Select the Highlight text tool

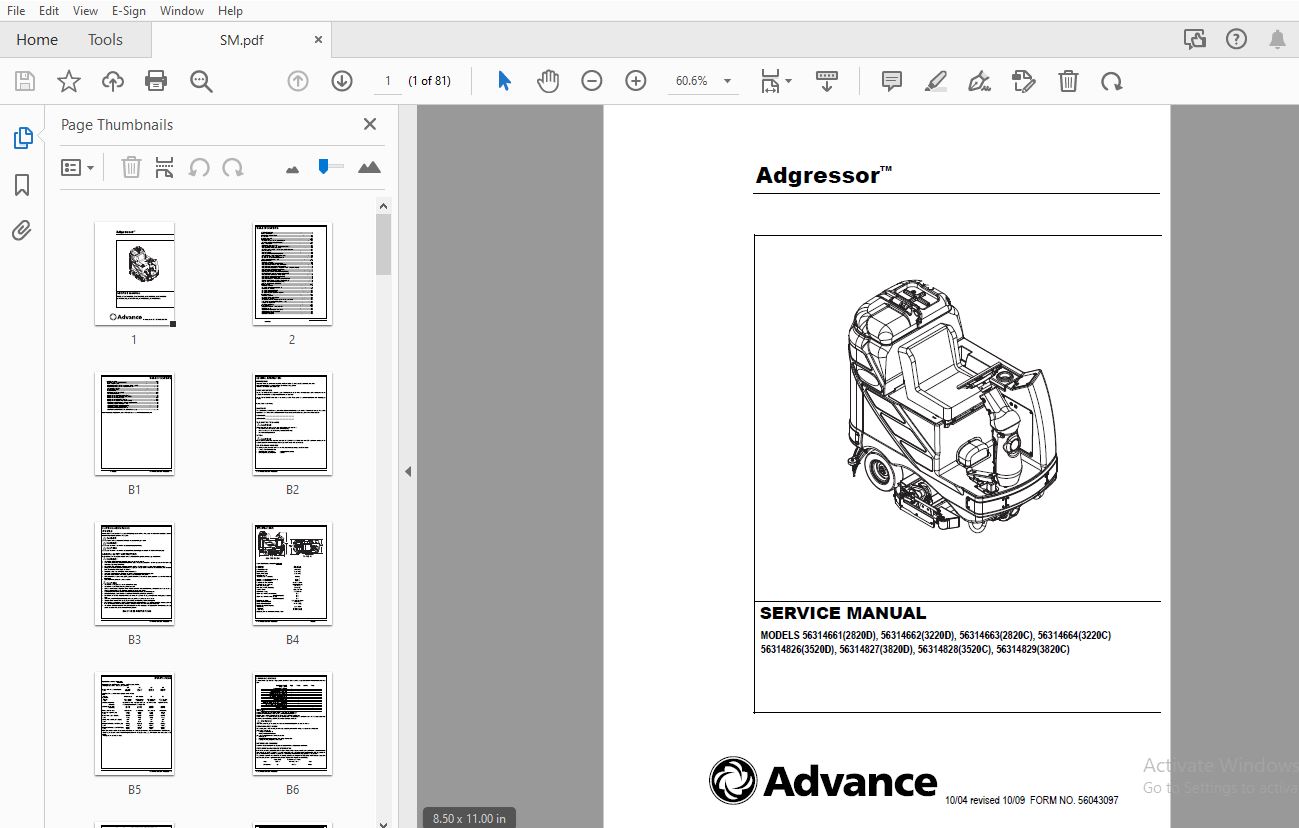pyautogui.click(x=936, y=81)
